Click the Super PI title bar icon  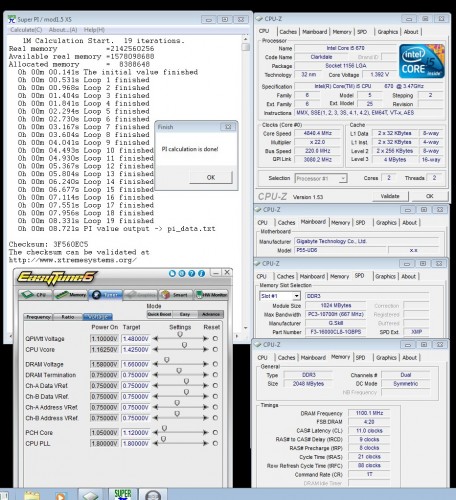(12, 19)
